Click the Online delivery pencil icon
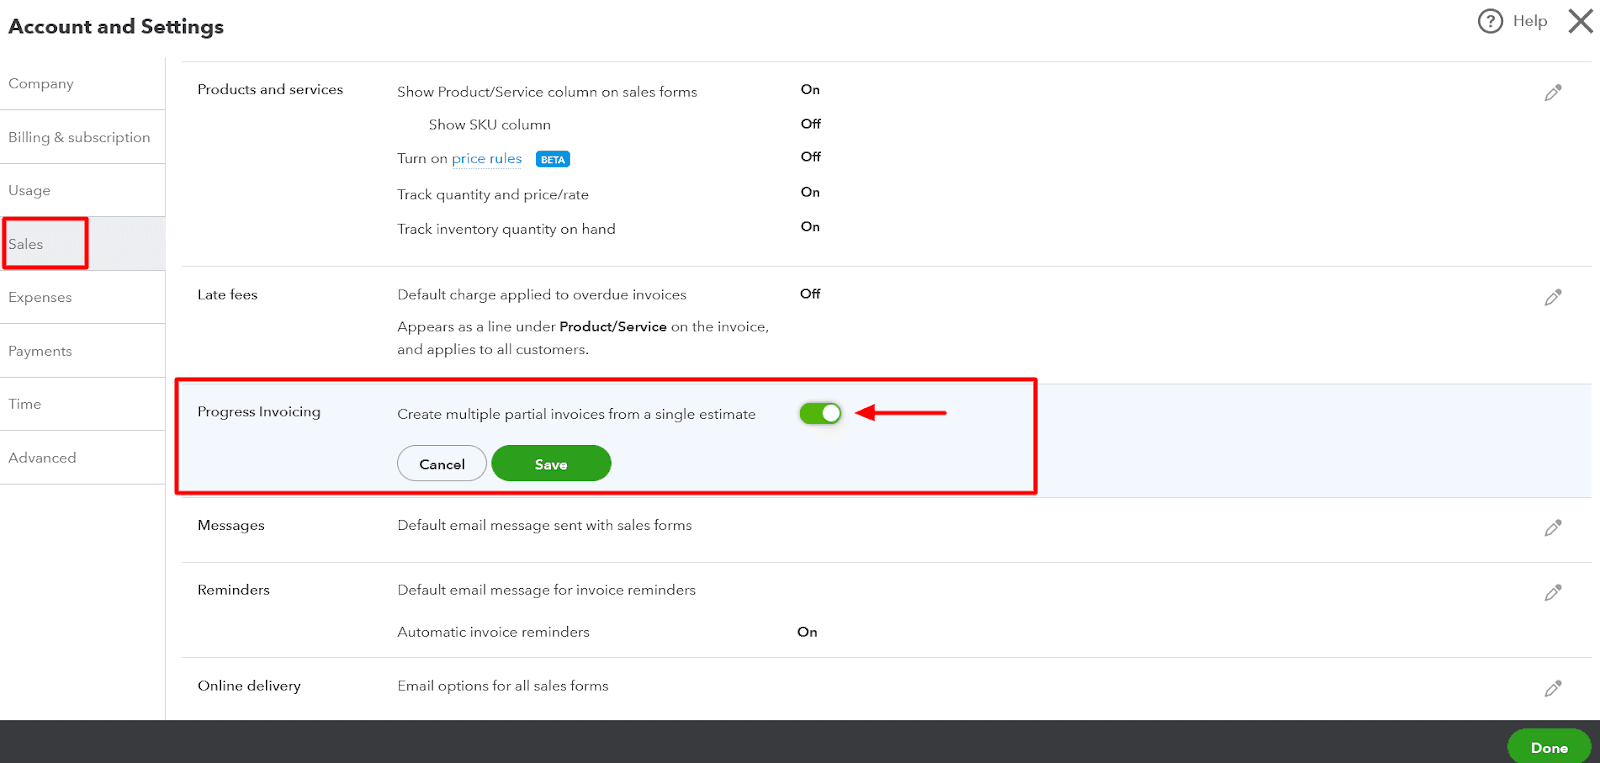This screenshot has width=1600, height=763. tap(1553, 688)
